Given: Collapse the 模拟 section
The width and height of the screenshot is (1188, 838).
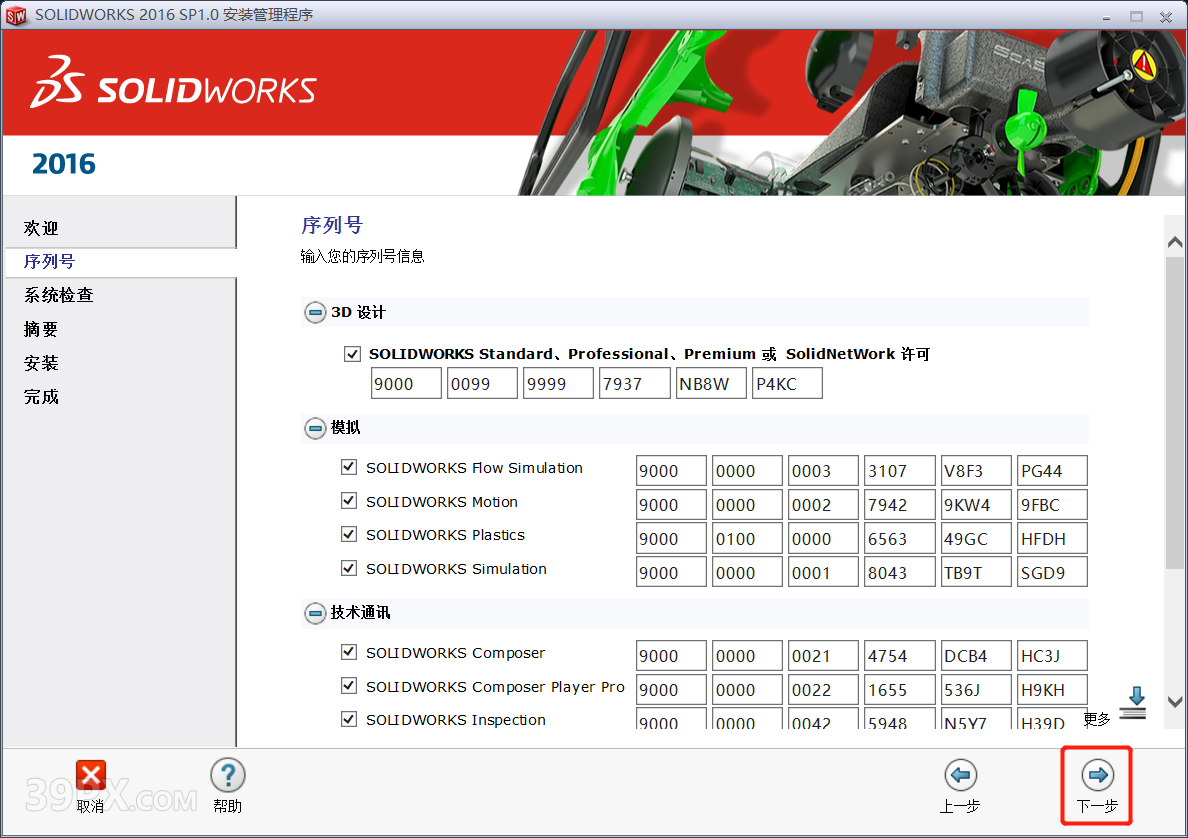Looking at the screenshot, I should pyautogui.click(x=313, y=428).
